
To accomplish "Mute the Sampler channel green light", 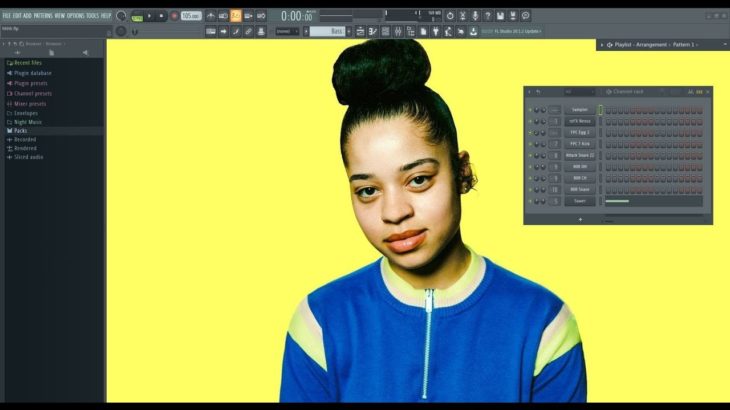I will click(x=530, y=110).
